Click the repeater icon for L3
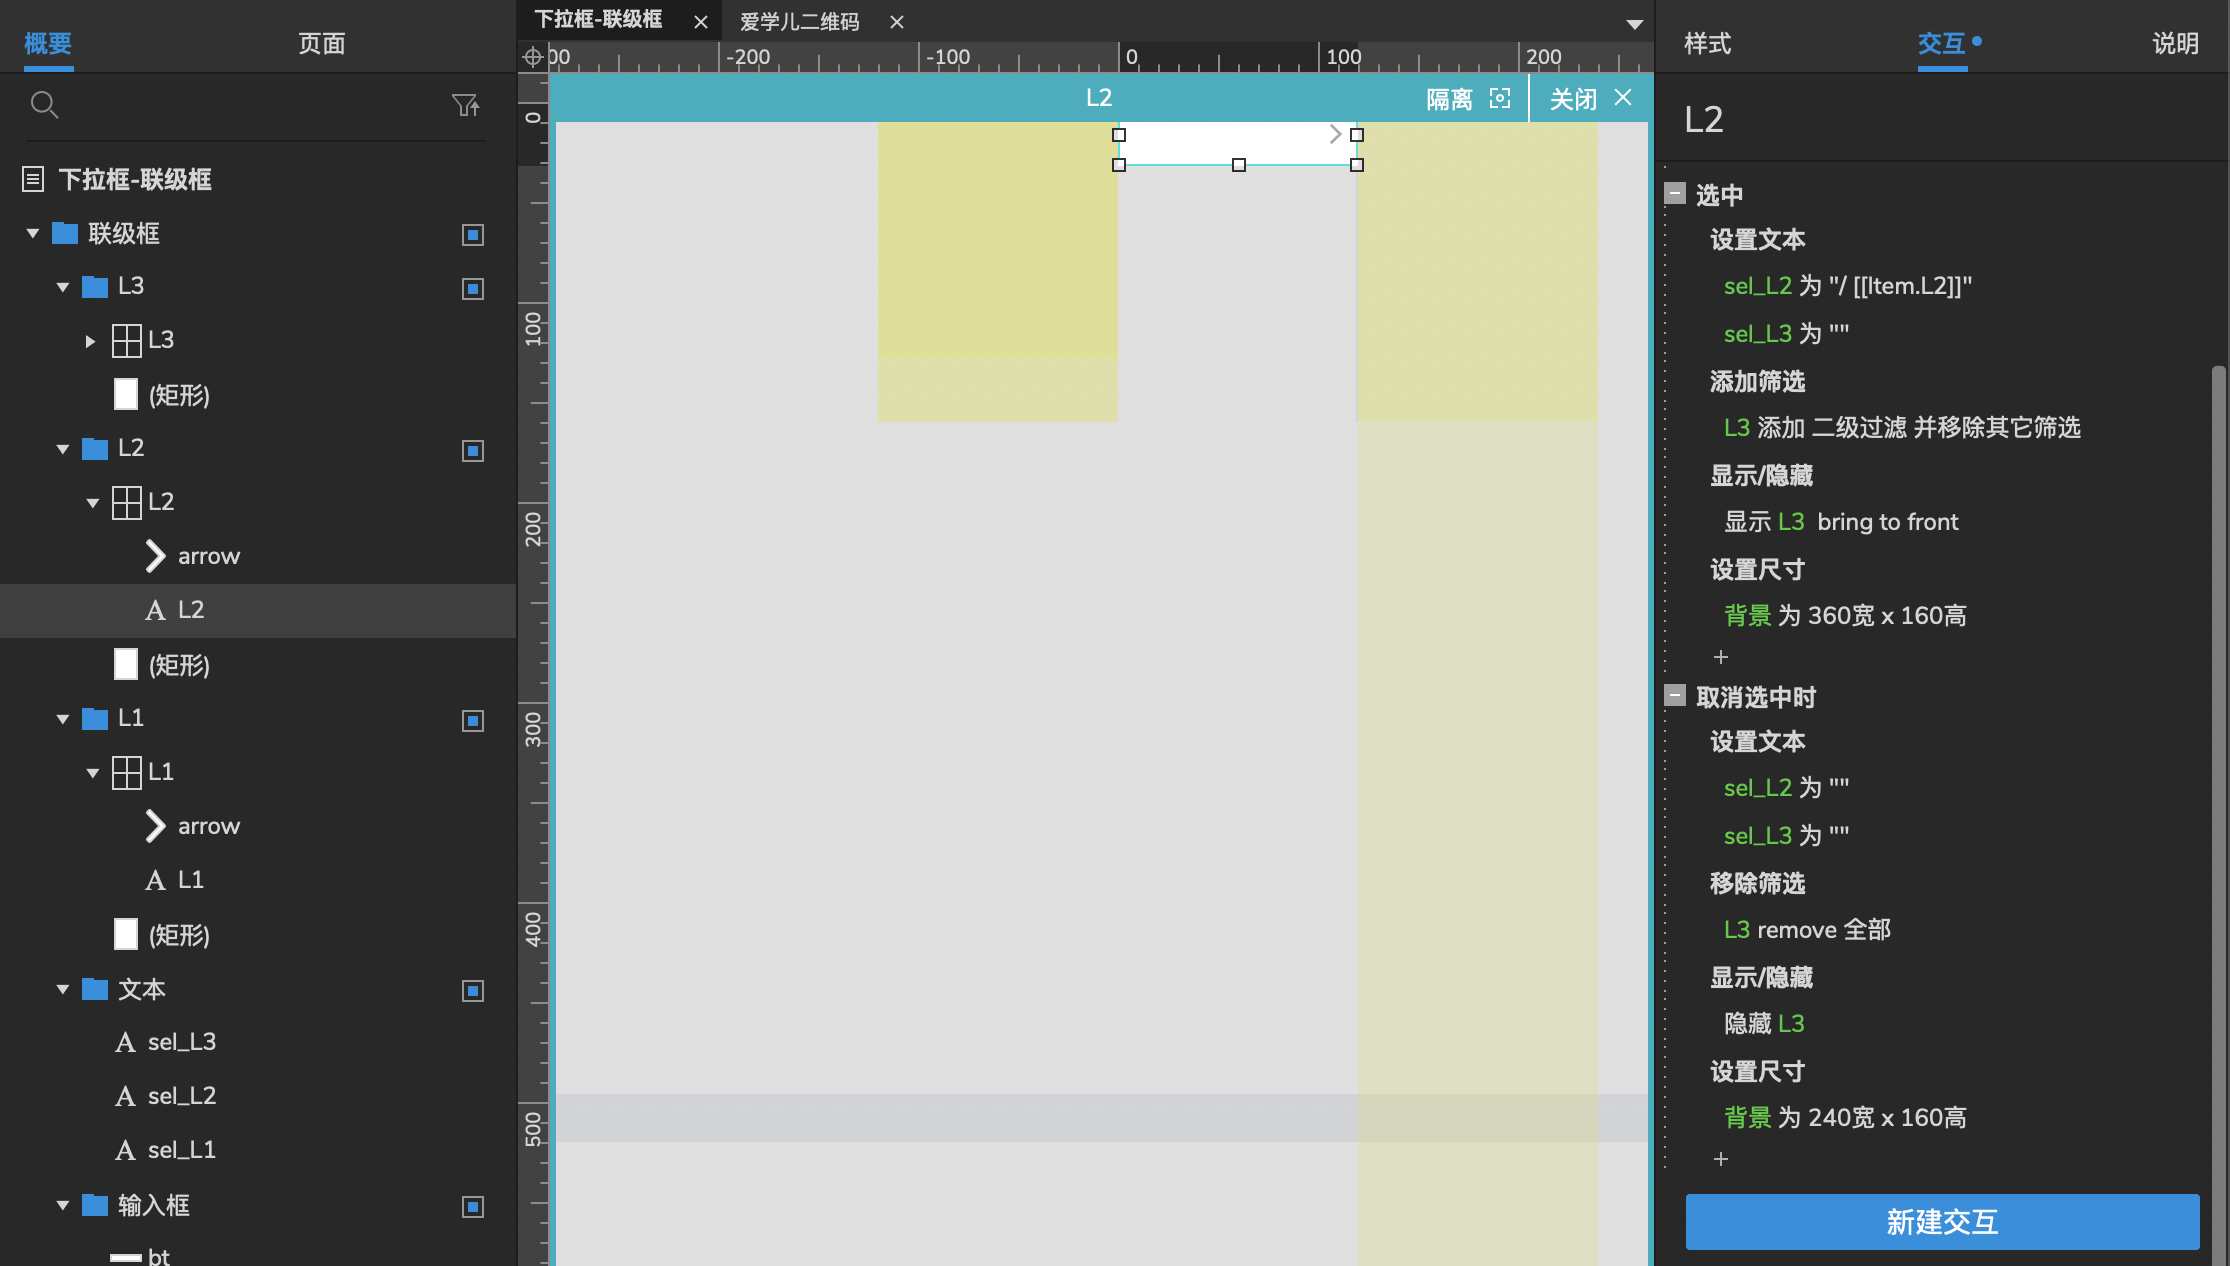Image resolution: width=2230 pixels, height=1266 pixels. (x=126, y=340)
